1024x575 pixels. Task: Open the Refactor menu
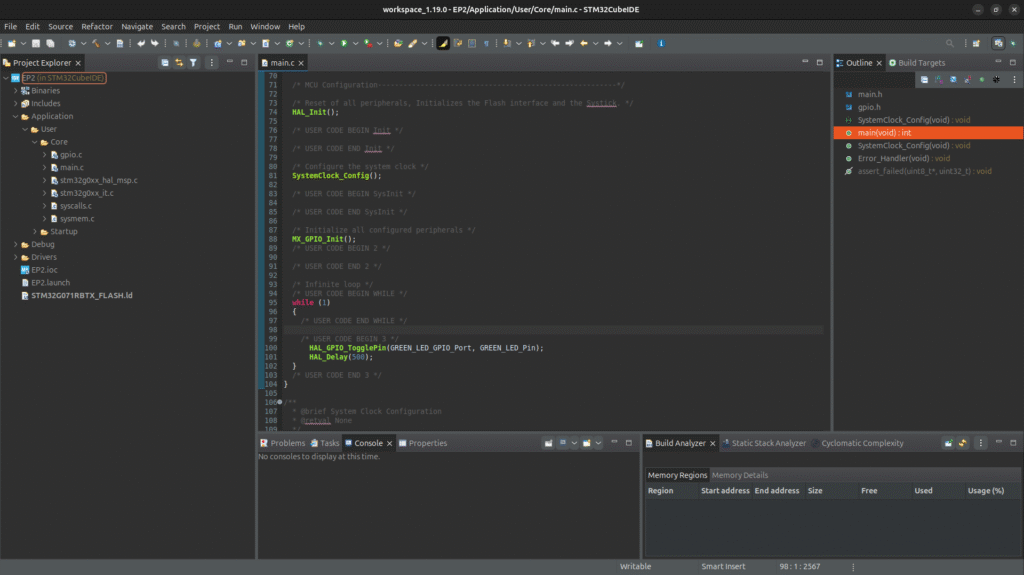[97, 26]
